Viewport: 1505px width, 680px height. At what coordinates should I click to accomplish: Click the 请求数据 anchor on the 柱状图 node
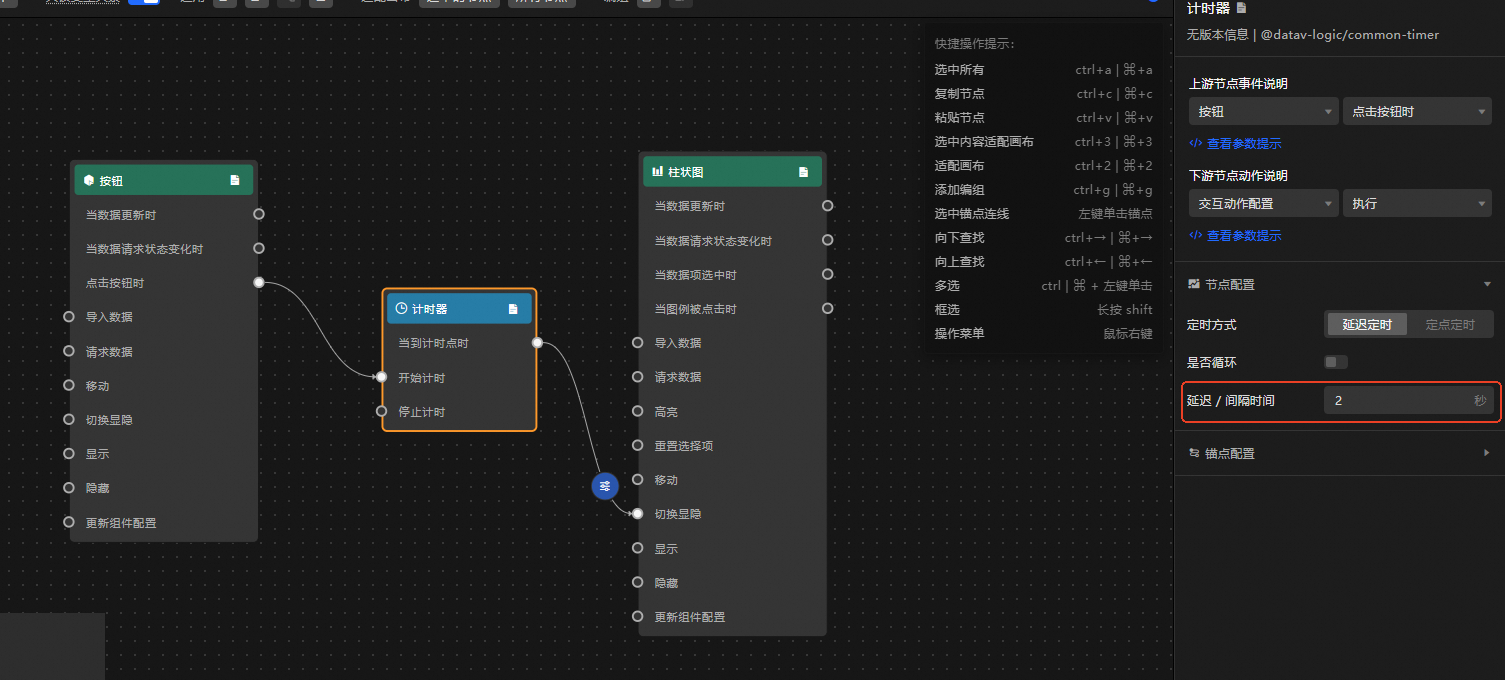coord(638,377)
